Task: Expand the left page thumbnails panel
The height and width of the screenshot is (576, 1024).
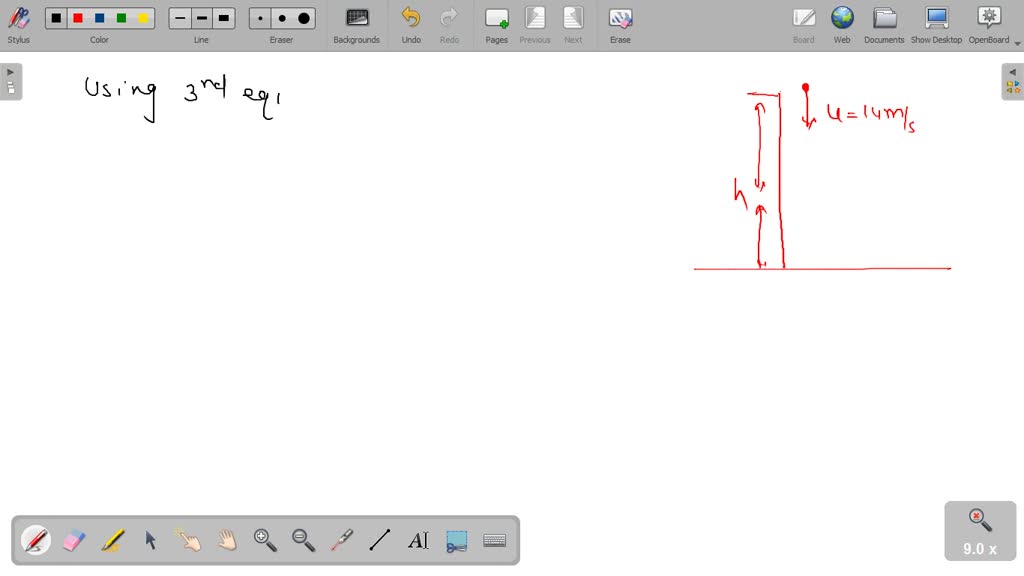Action: point(10,81)
